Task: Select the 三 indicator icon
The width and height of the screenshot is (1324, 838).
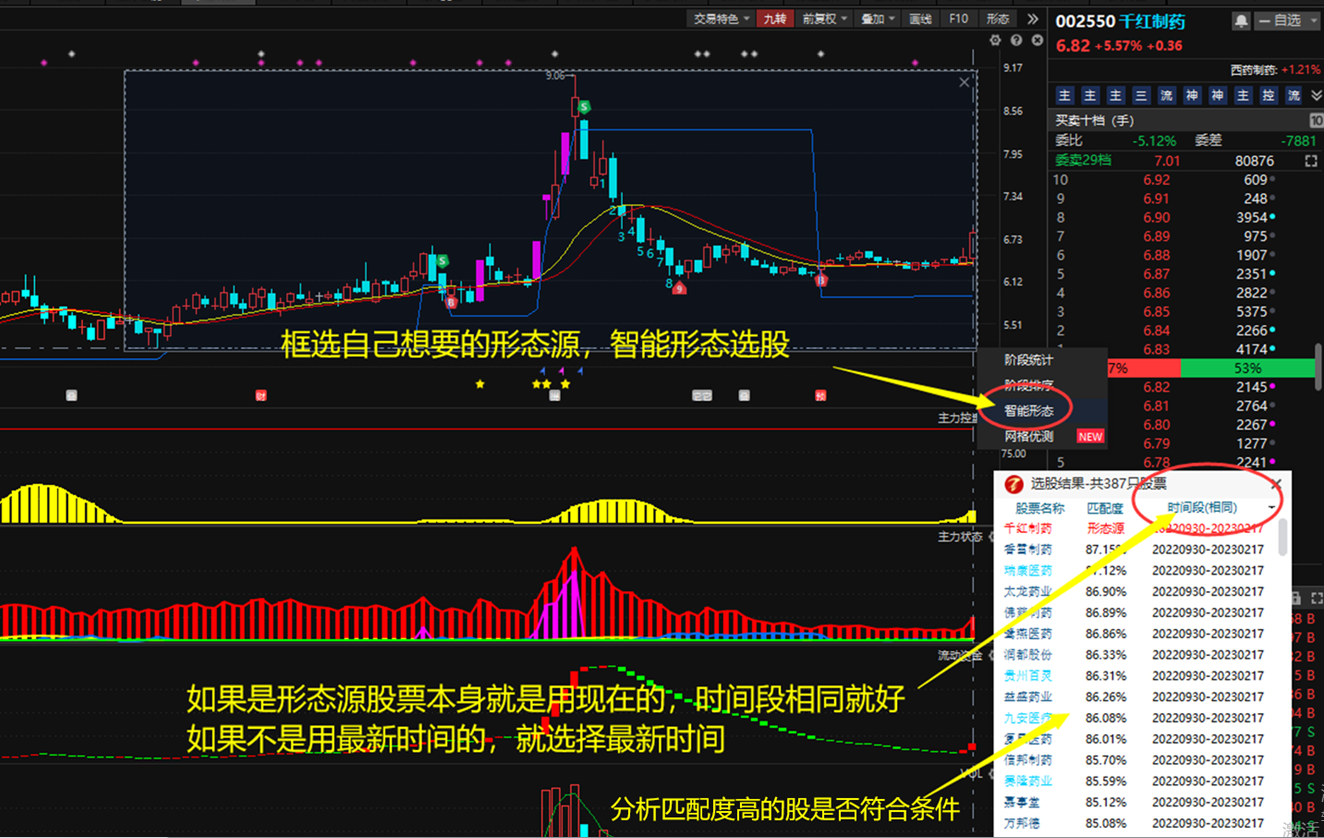Action: 1141,96
